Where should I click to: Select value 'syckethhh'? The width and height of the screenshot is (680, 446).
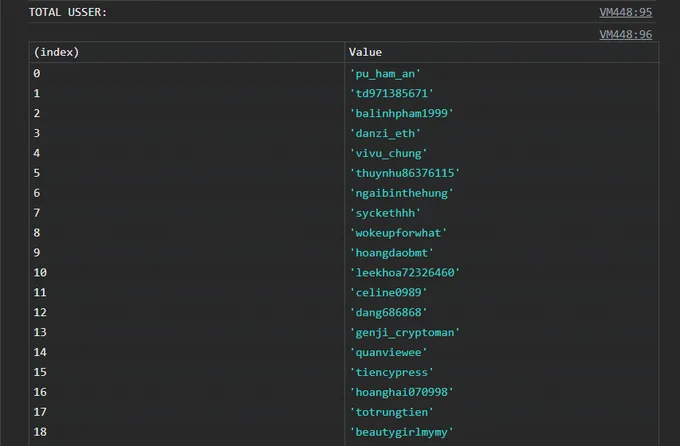coord(385,213)
